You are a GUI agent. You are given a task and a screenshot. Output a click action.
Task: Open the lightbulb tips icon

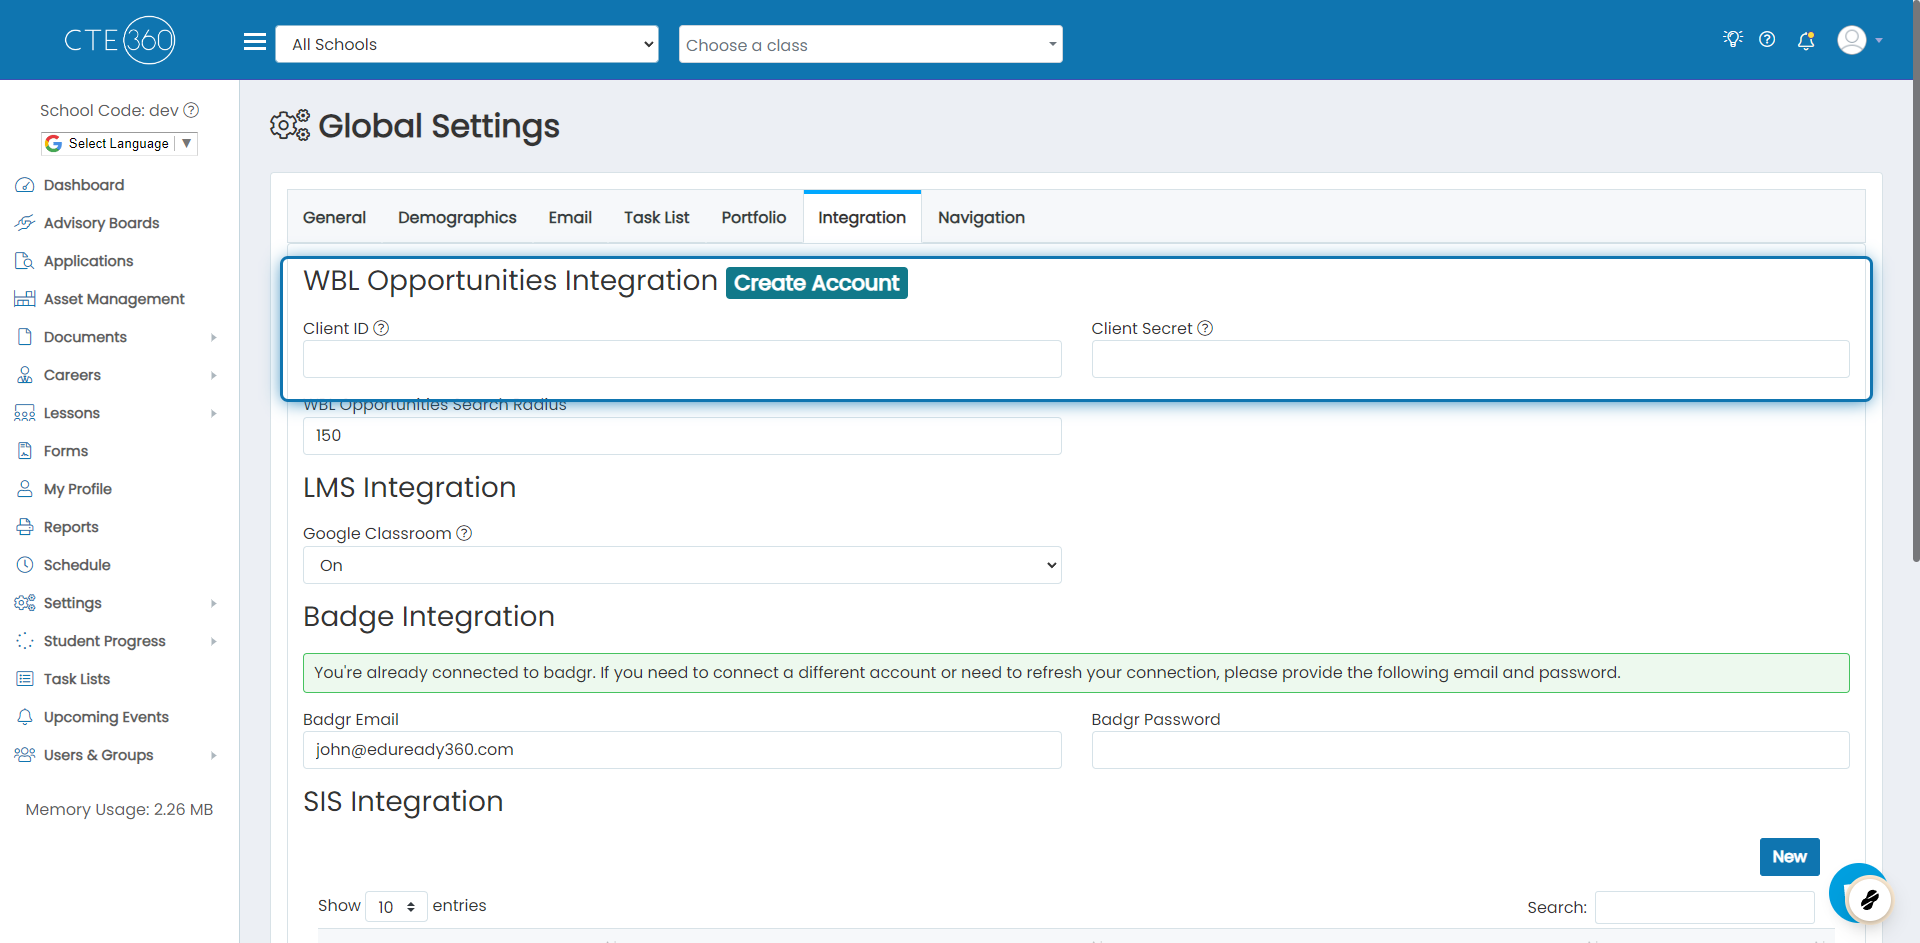click(1733, 39)
